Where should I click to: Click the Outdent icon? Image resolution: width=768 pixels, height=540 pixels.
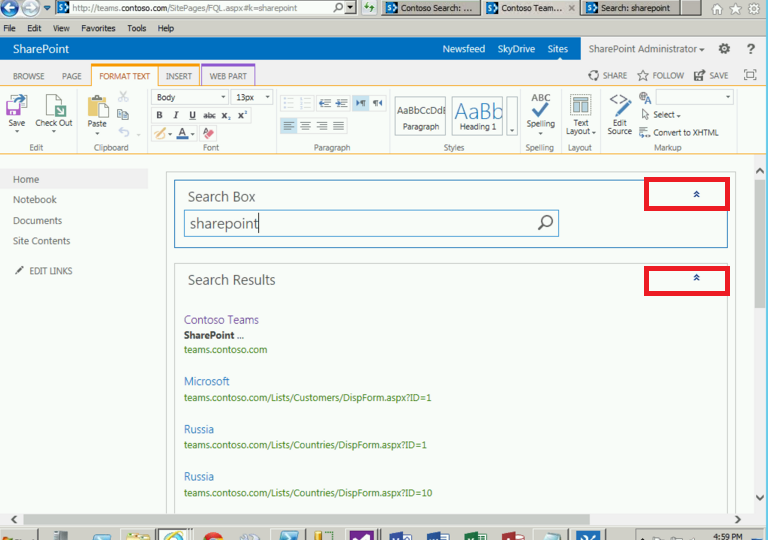point(325,103)
